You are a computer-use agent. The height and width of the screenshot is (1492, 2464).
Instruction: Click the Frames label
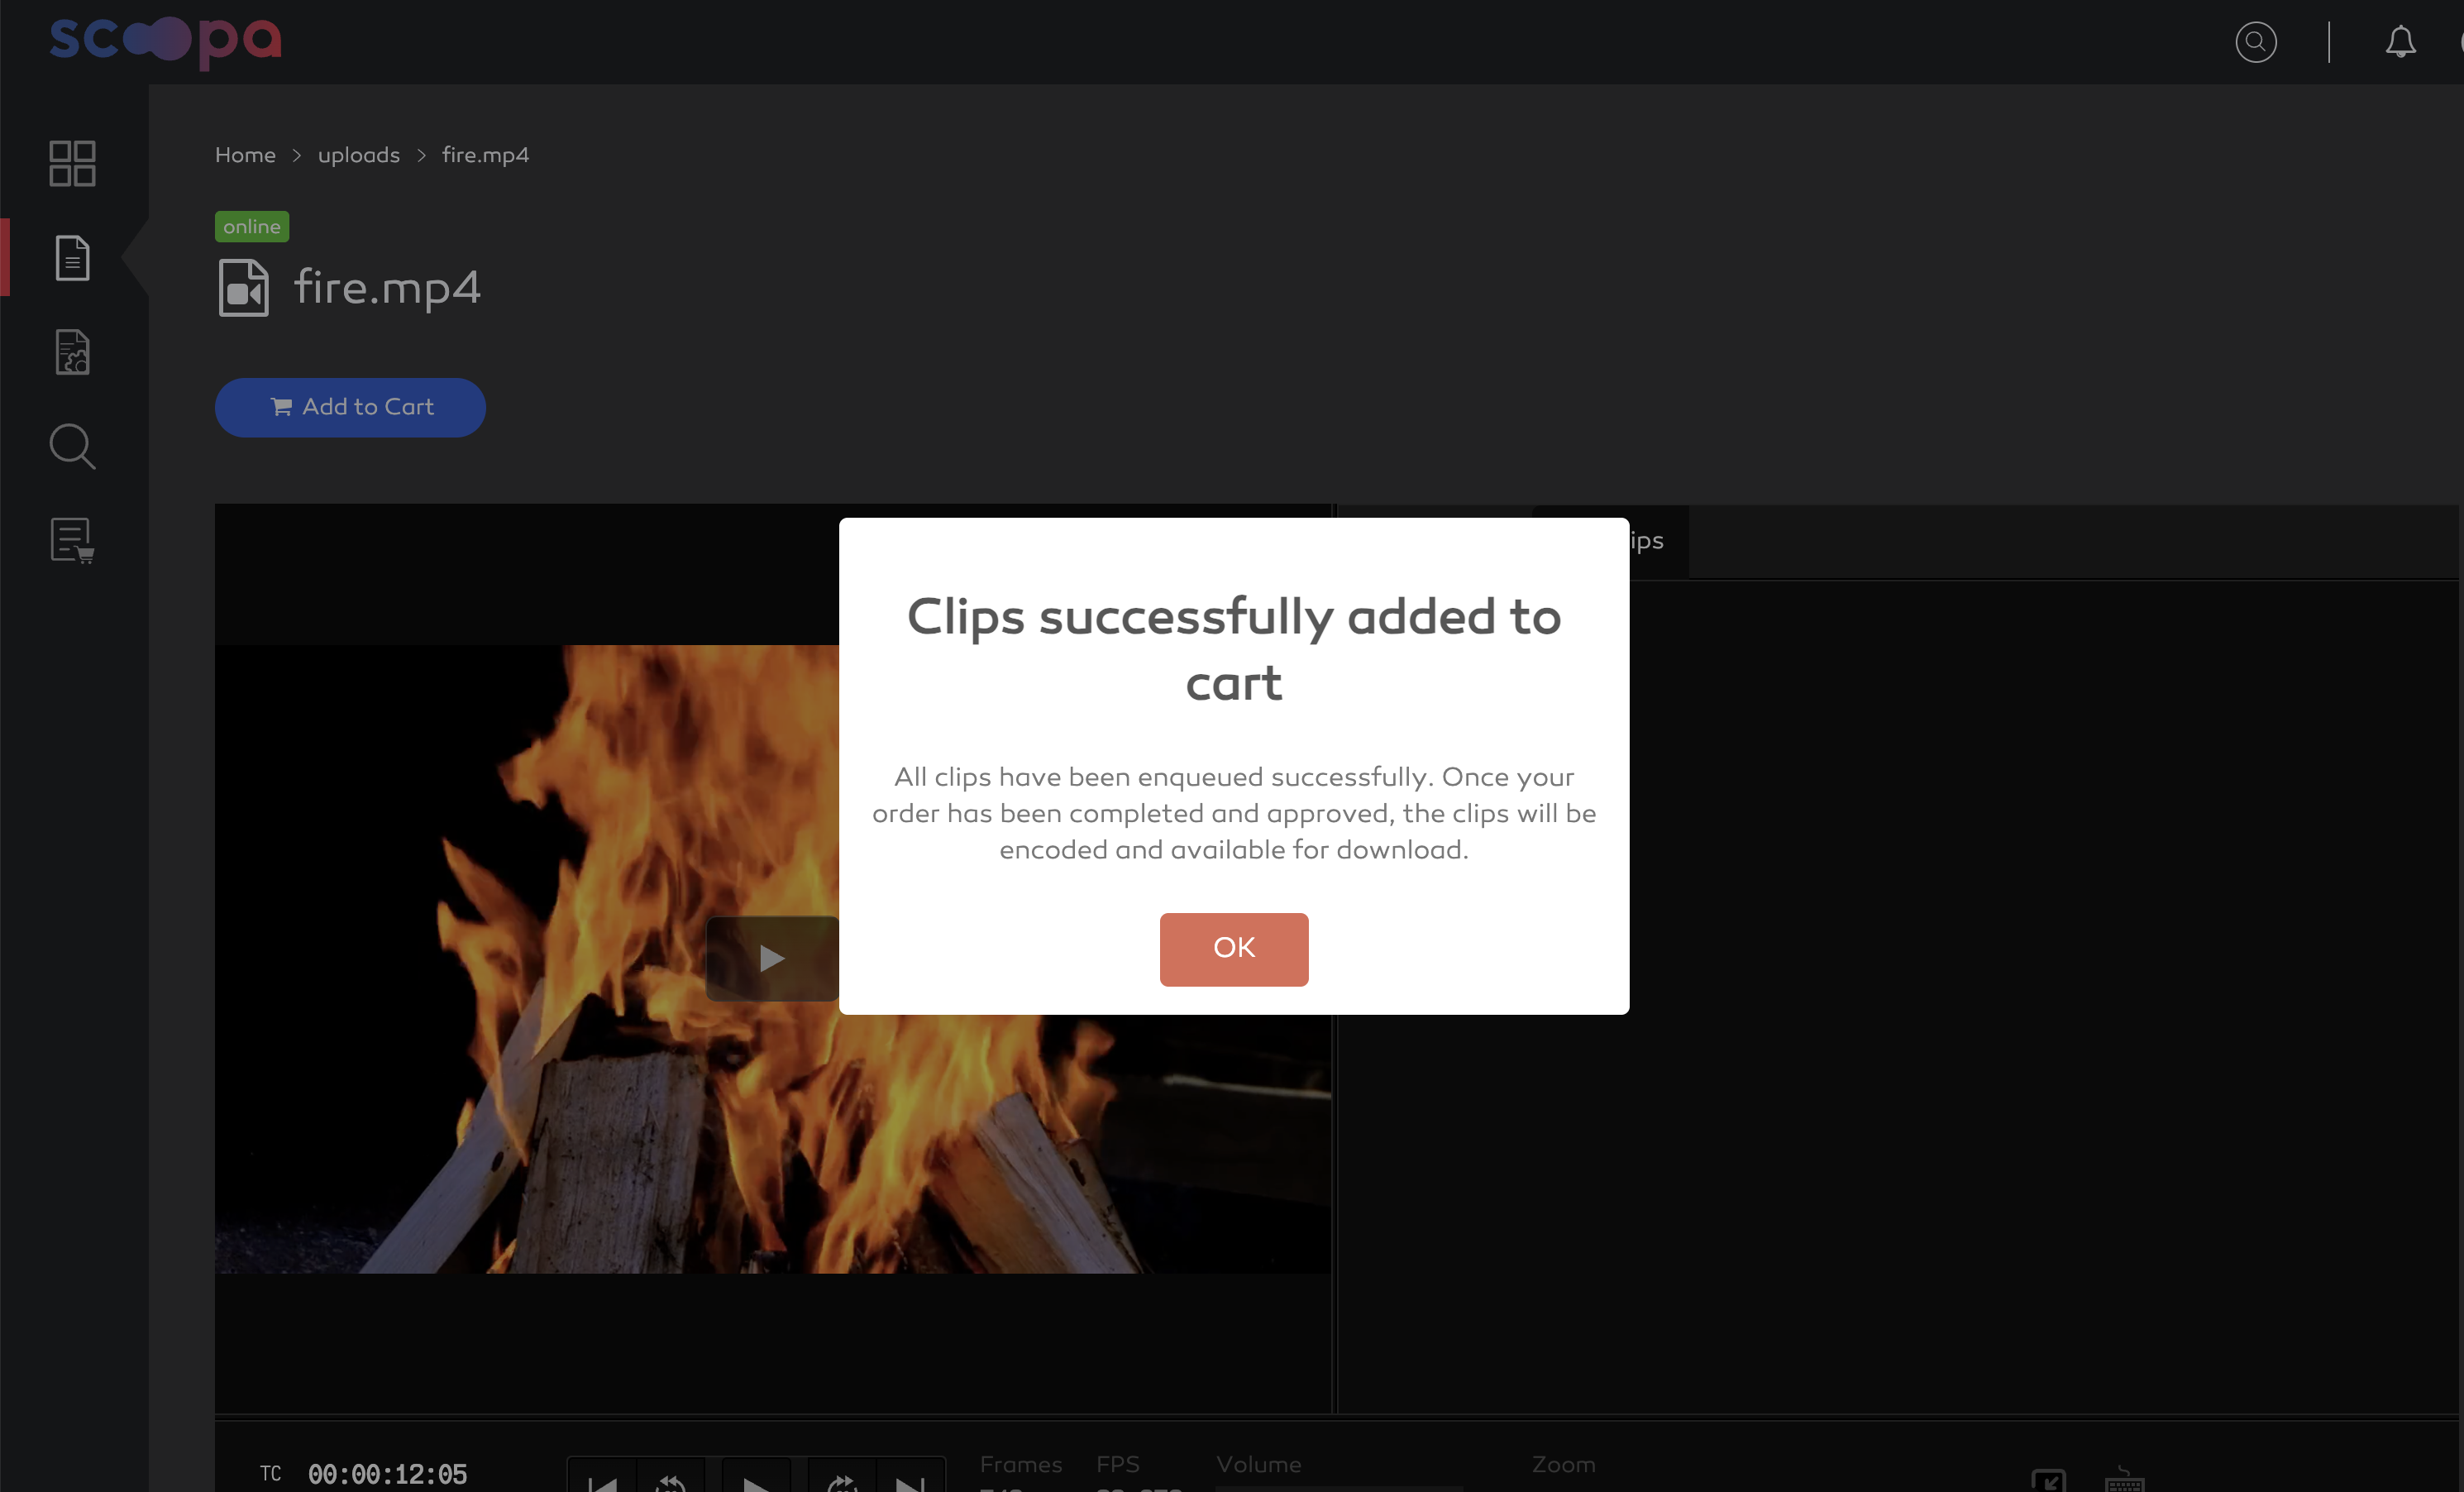pos(1021,1464)
